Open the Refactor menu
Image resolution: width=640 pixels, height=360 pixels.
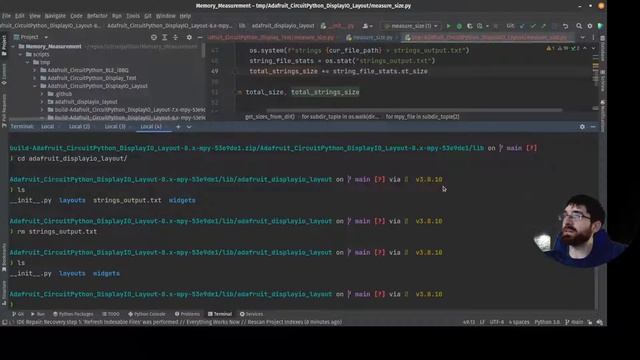click(x=97, y=16)
